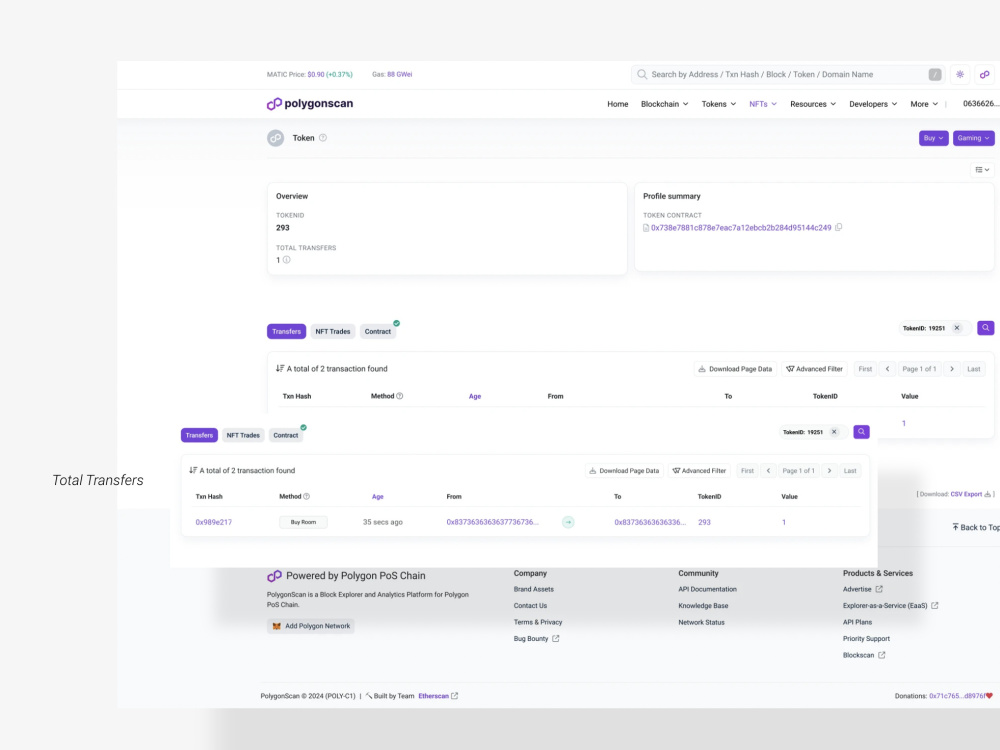Click the sort icon beside transaction total in overlay
The image size is (1000, 750).
coord(193,470)
